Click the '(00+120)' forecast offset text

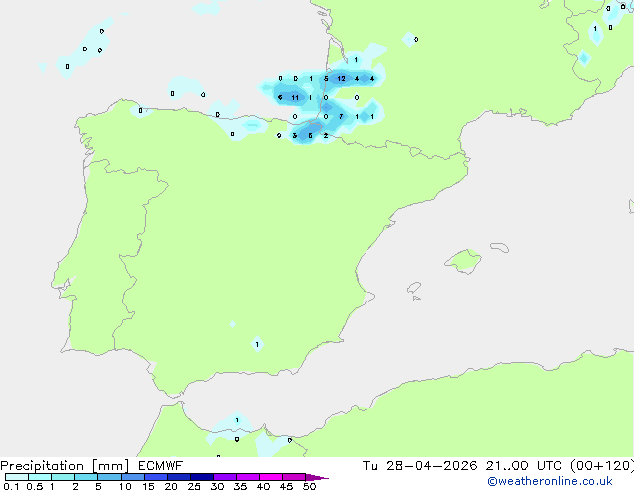(x=602, y=466)
